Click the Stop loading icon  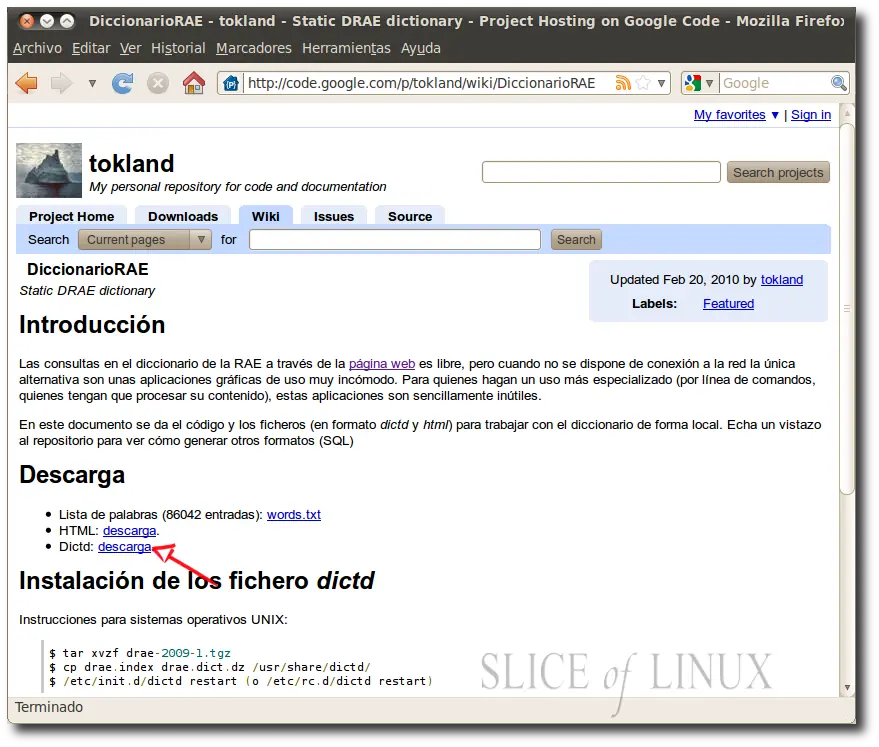pos(158,83)
